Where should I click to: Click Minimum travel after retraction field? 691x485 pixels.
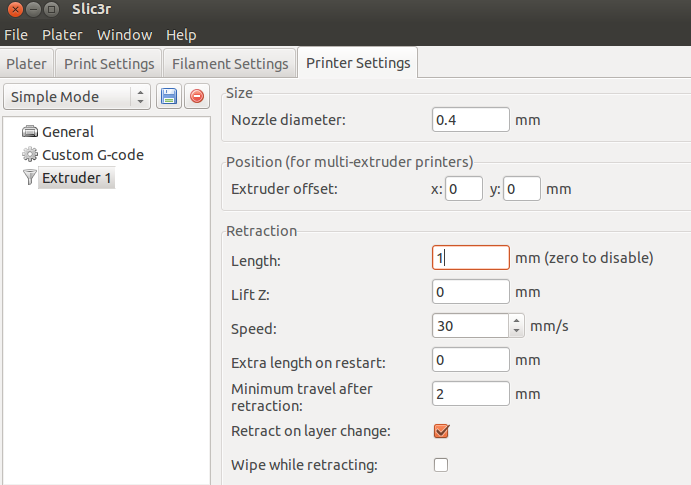[471, 393]
